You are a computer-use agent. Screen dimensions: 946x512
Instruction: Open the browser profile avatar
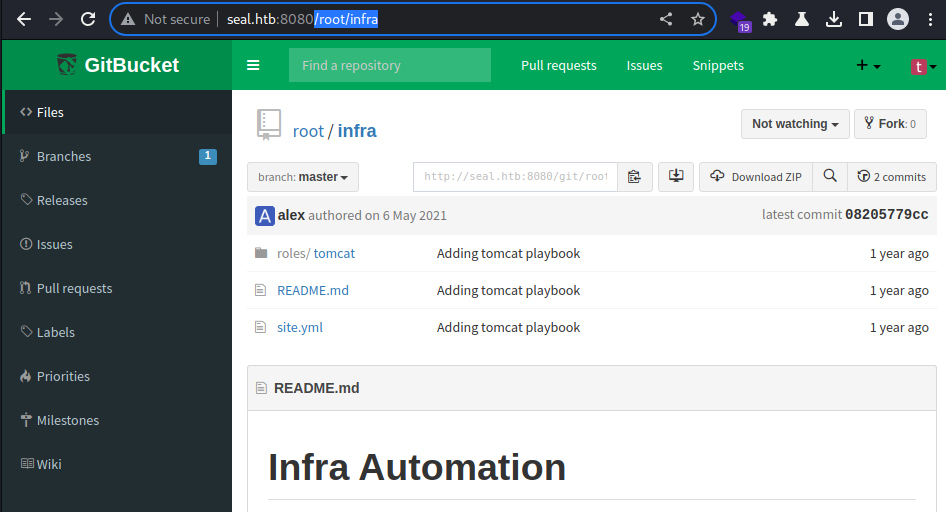click(x=898, y=19)
